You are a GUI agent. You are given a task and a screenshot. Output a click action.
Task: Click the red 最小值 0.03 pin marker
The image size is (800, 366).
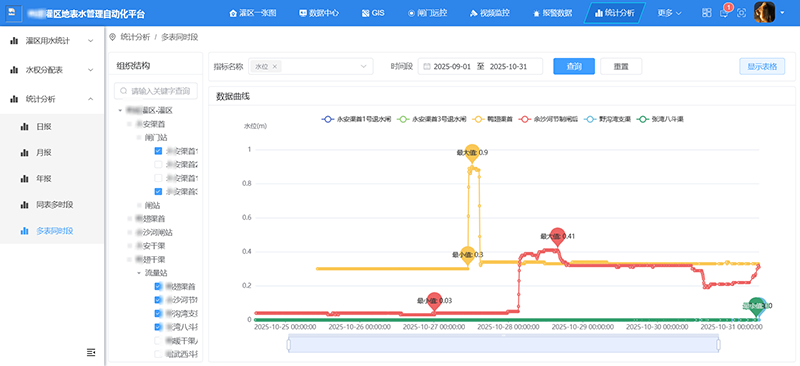coord(434,302)
